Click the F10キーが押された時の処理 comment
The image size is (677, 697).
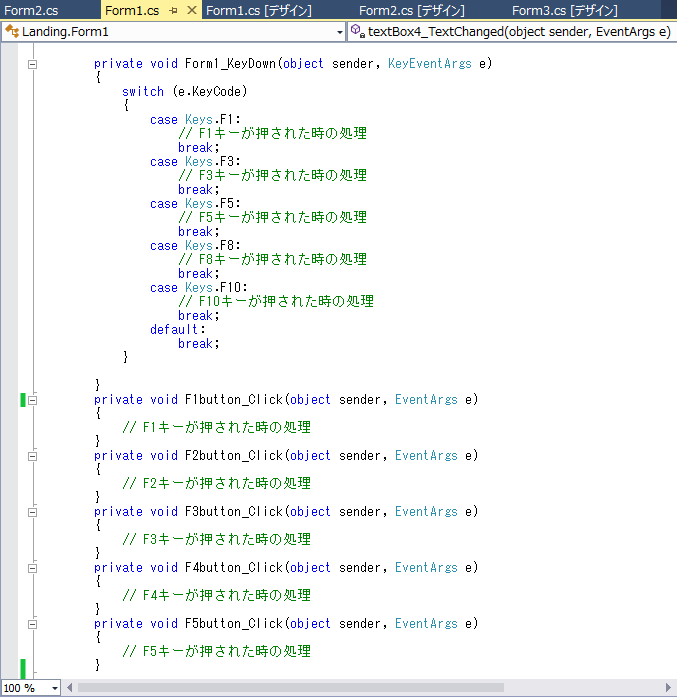(x=276, y=301)
